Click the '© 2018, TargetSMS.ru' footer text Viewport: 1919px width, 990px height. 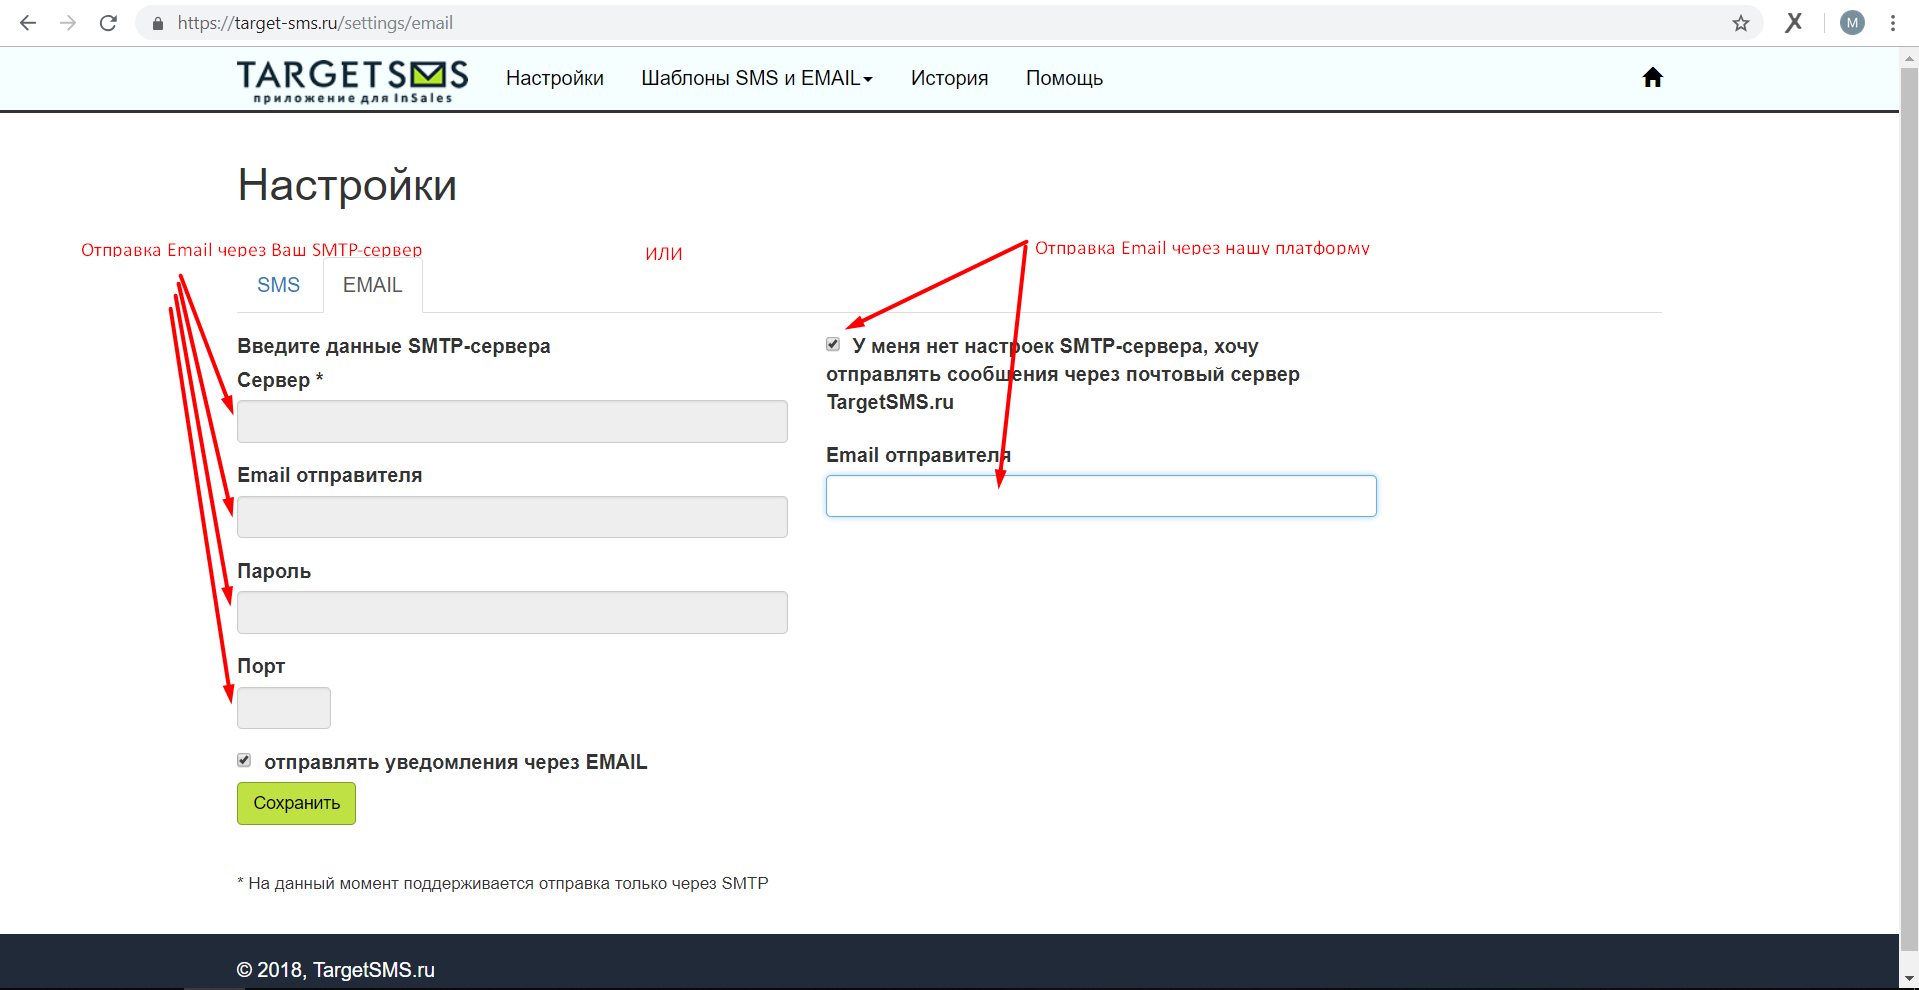335,969
